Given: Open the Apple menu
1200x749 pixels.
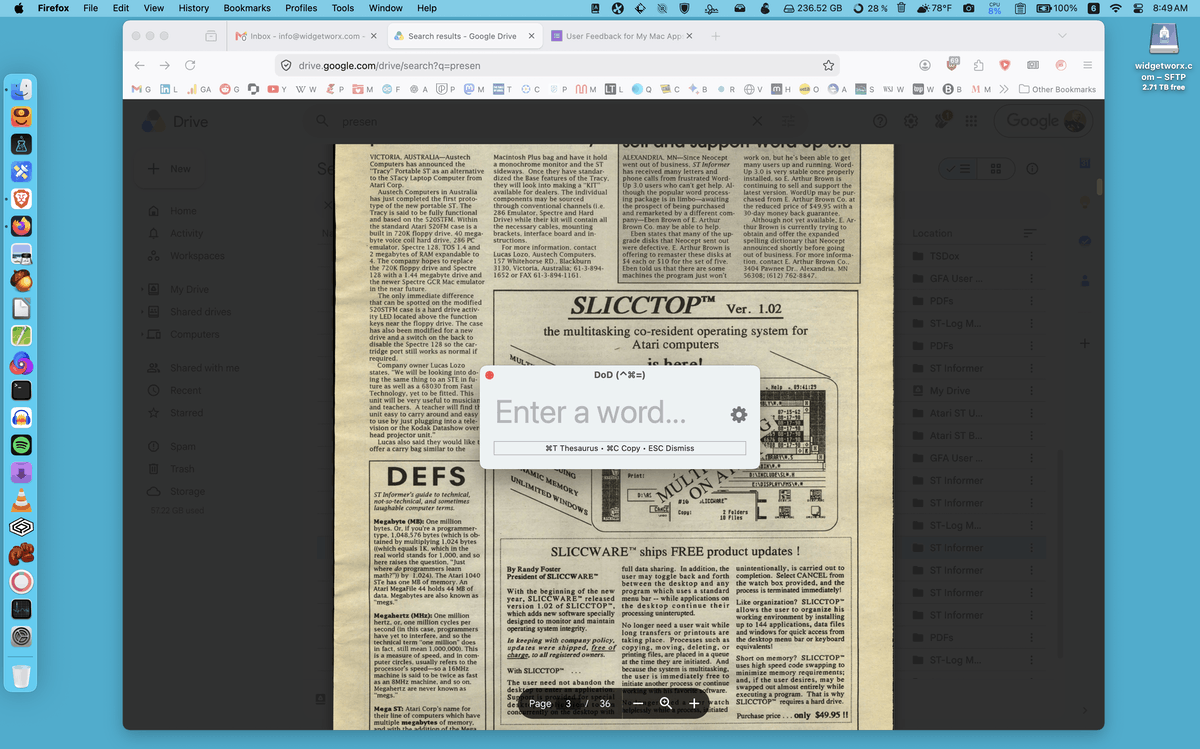Looking at the screenshot, I should [x=18, y=8].
